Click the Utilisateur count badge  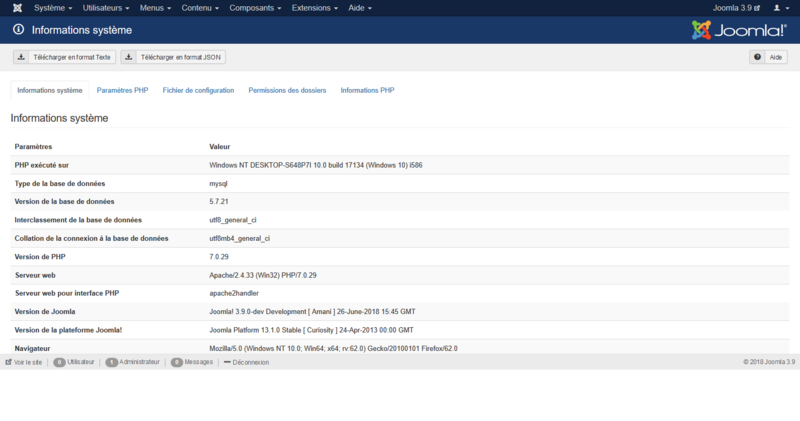[59, 362]
